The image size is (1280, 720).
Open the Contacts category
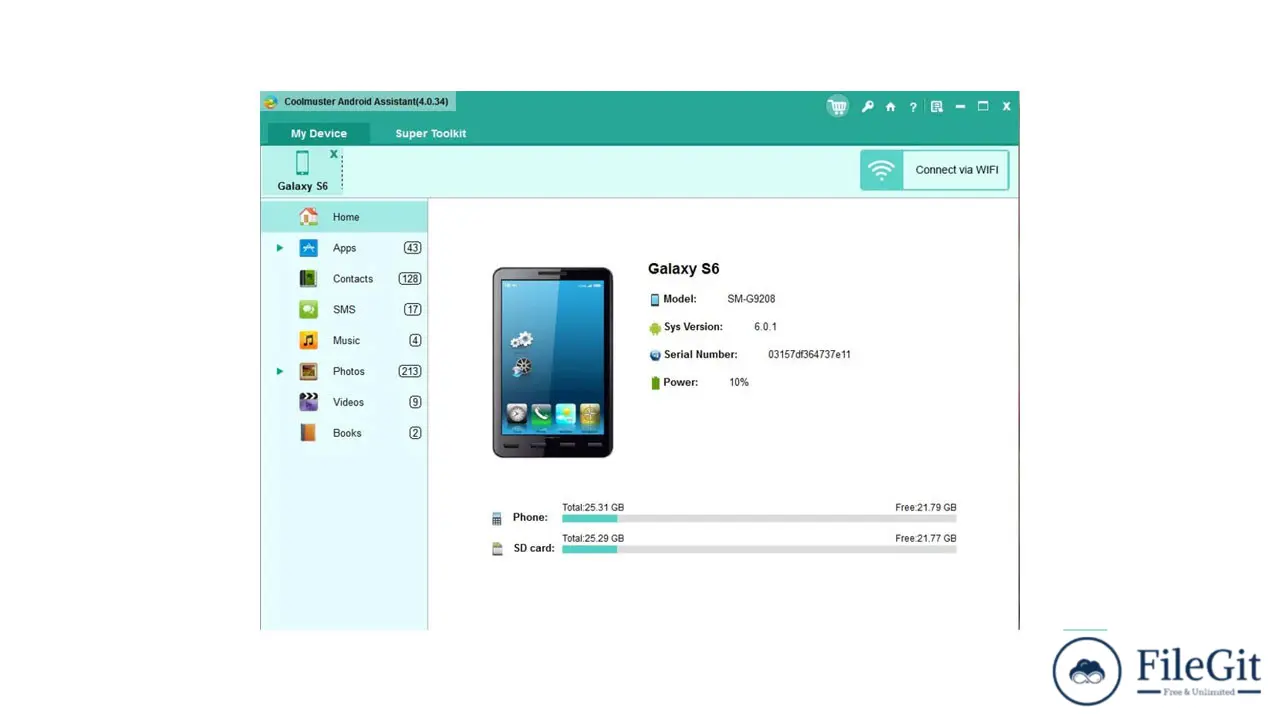pyautogui.click(x=344, y=279)
